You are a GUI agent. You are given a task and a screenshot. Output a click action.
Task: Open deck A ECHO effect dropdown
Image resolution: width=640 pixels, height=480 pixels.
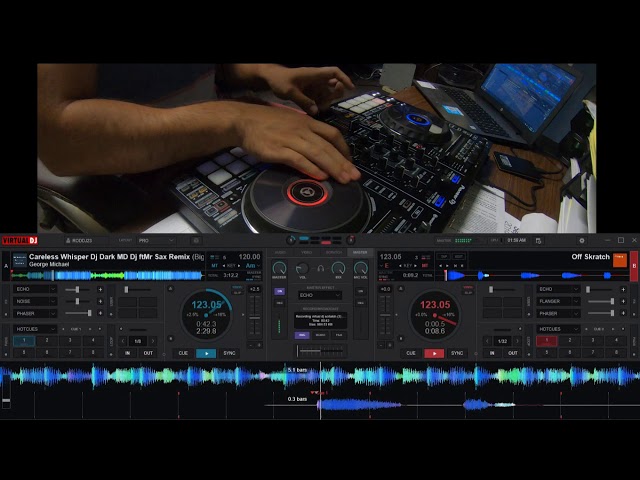35,289
